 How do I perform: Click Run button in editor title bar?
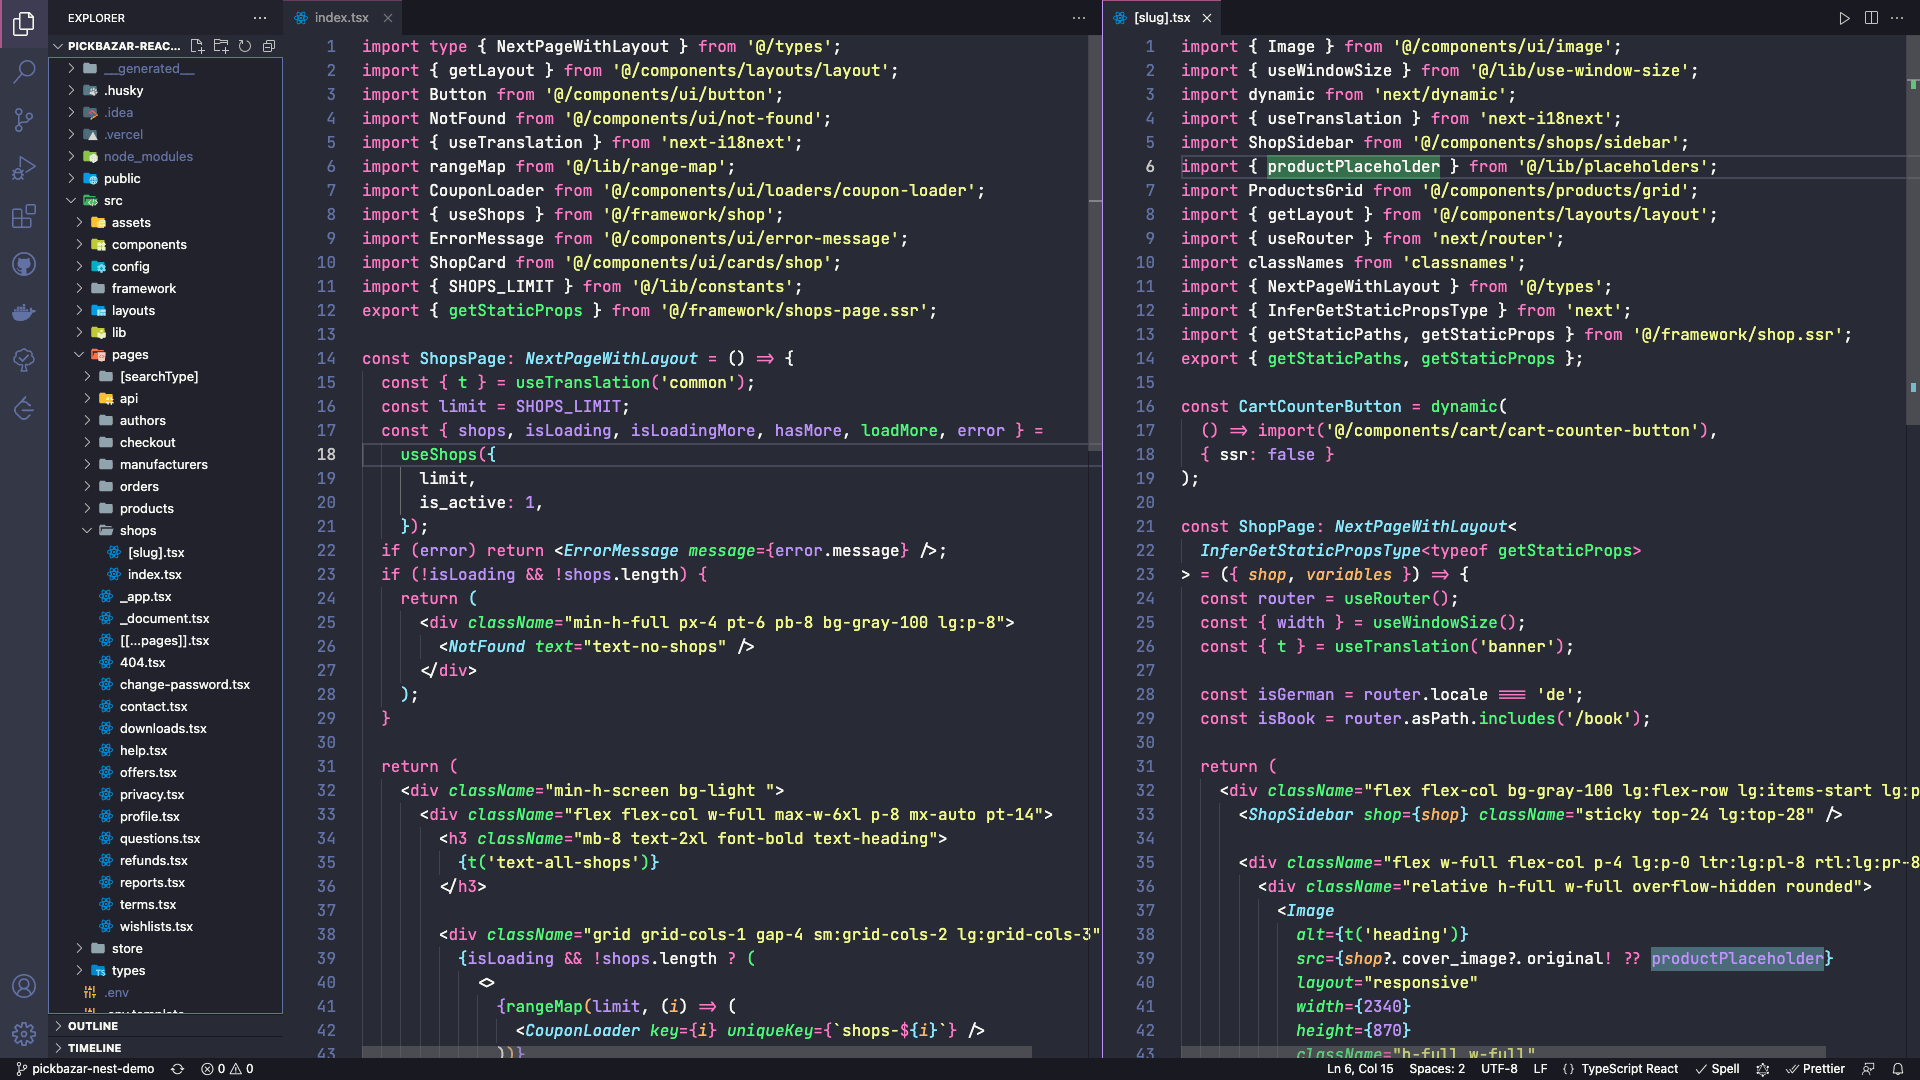tap(1844, 18)
